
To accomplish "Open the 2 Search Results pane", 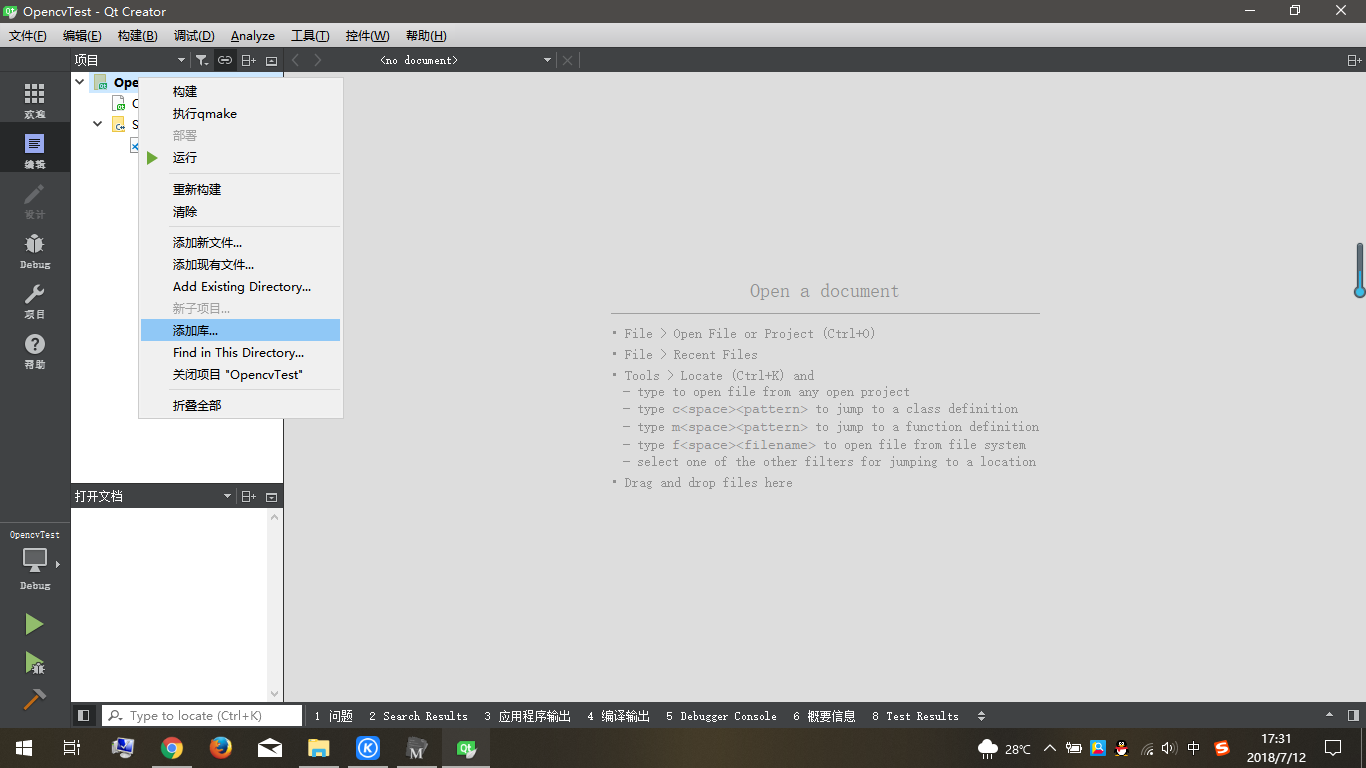I will tap(418, 716).
